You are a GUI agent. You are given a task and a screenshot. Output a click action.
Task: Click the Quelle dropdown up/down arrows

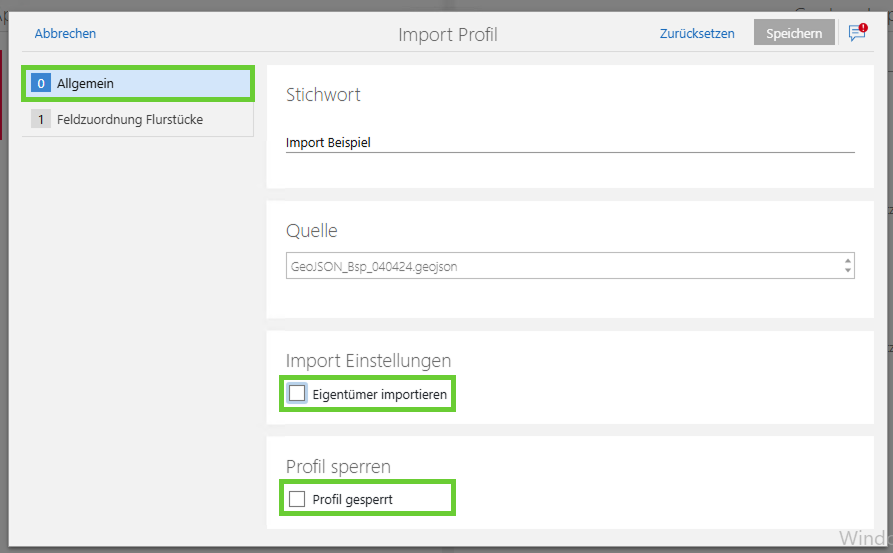click(x=847, y=265)
